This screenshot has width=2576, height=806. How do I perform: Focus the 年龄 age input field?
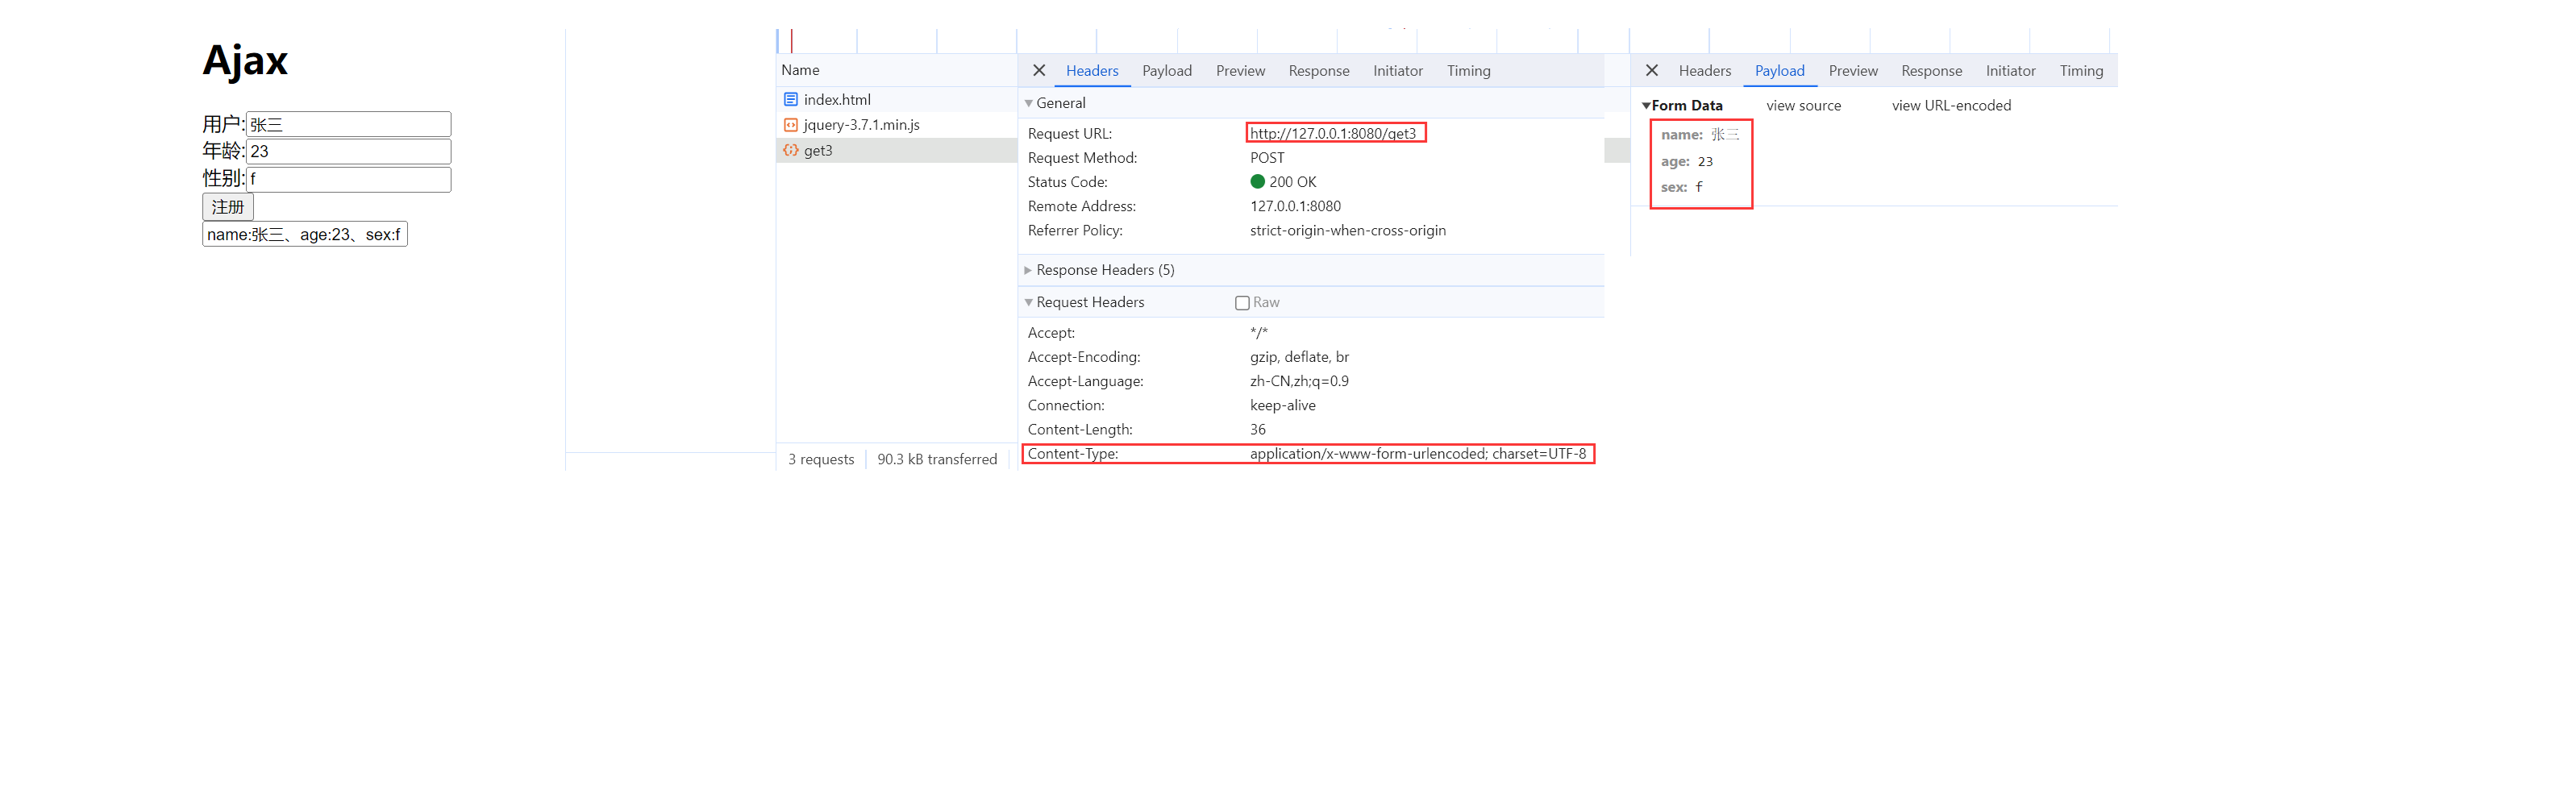(348, 151)
